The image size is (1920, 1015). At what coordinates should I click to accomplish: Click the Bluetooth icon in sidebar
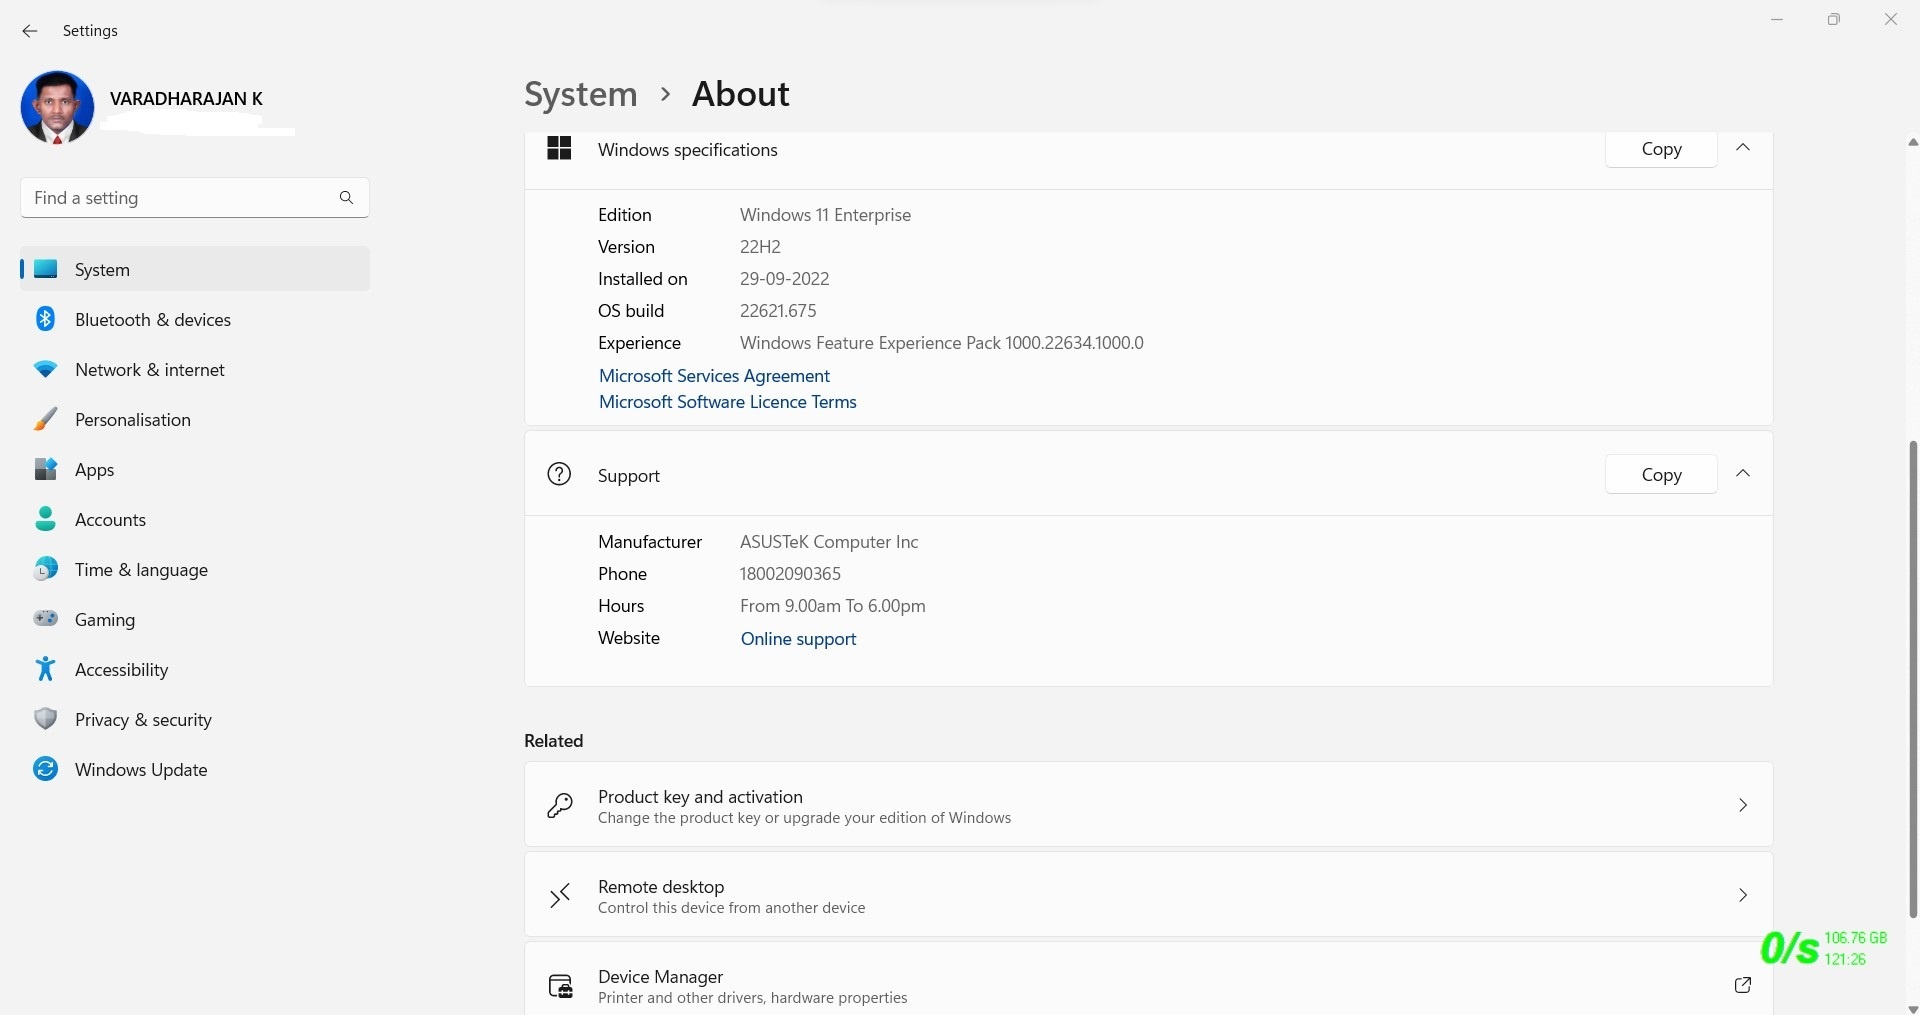[x=46, y=319]
